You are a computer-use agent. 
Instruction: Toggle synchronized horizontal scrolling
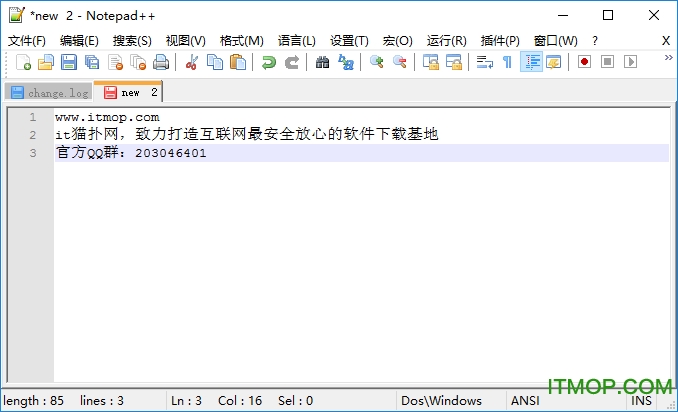pos(454,62)
